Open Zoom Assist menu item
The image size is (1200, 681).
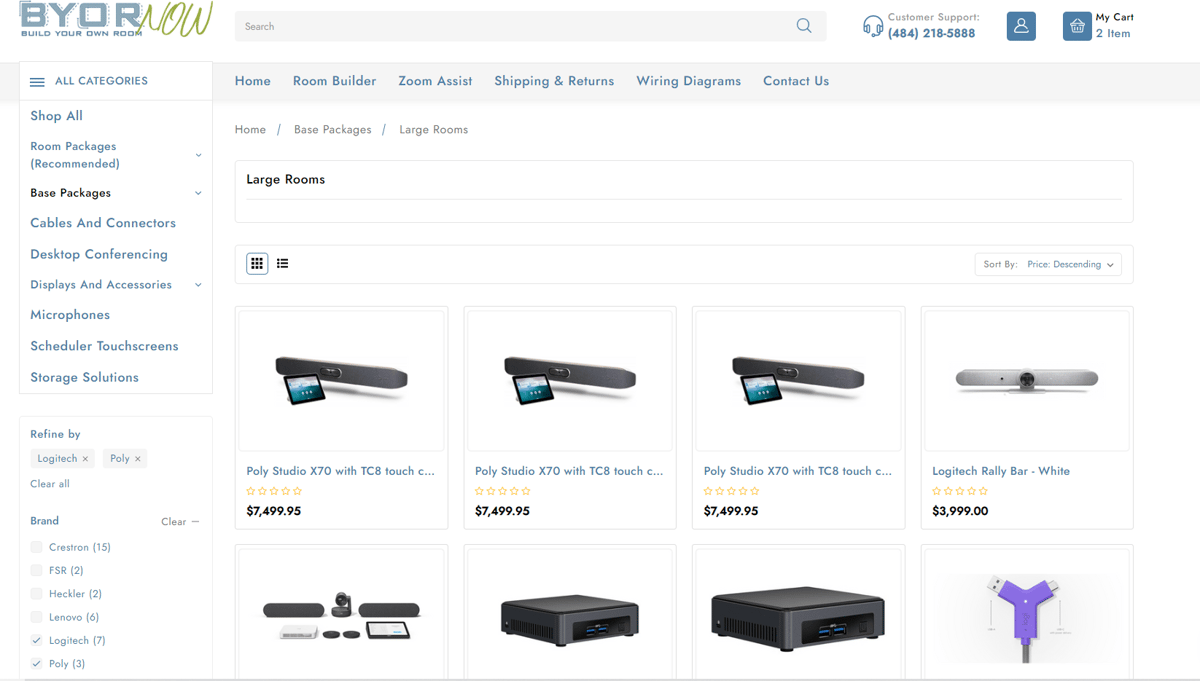point(435,81)
